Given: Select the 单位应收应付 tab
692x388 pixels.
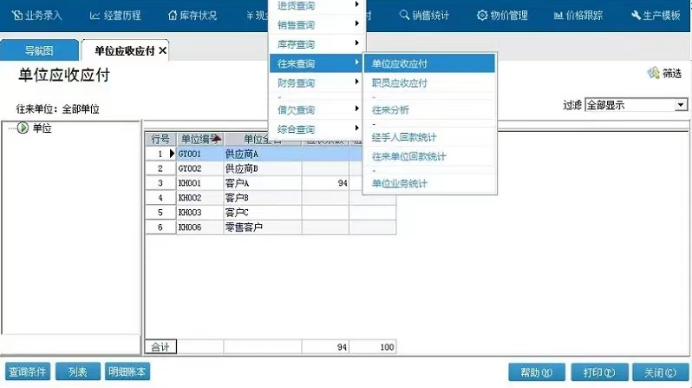Looking at the screenshot, I should [124, 51].
